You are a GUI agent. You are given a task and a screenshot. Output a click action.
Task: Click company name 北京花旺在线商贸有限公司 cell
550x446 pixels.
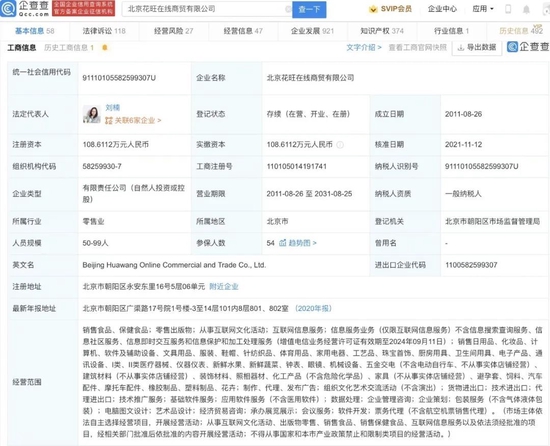pyautogui.click(x=310, y=78)
